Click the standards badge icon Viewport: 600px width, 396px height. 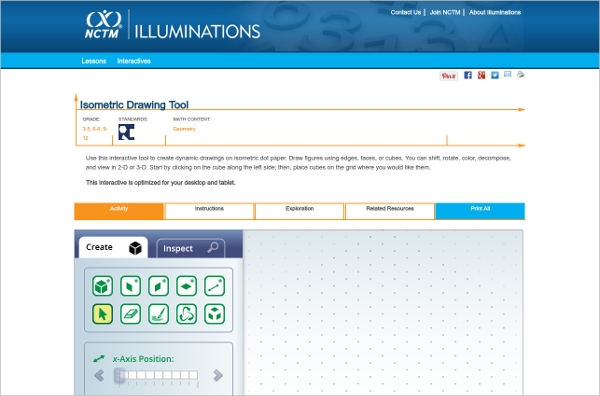pyautogui.click(x=126, y=132)
